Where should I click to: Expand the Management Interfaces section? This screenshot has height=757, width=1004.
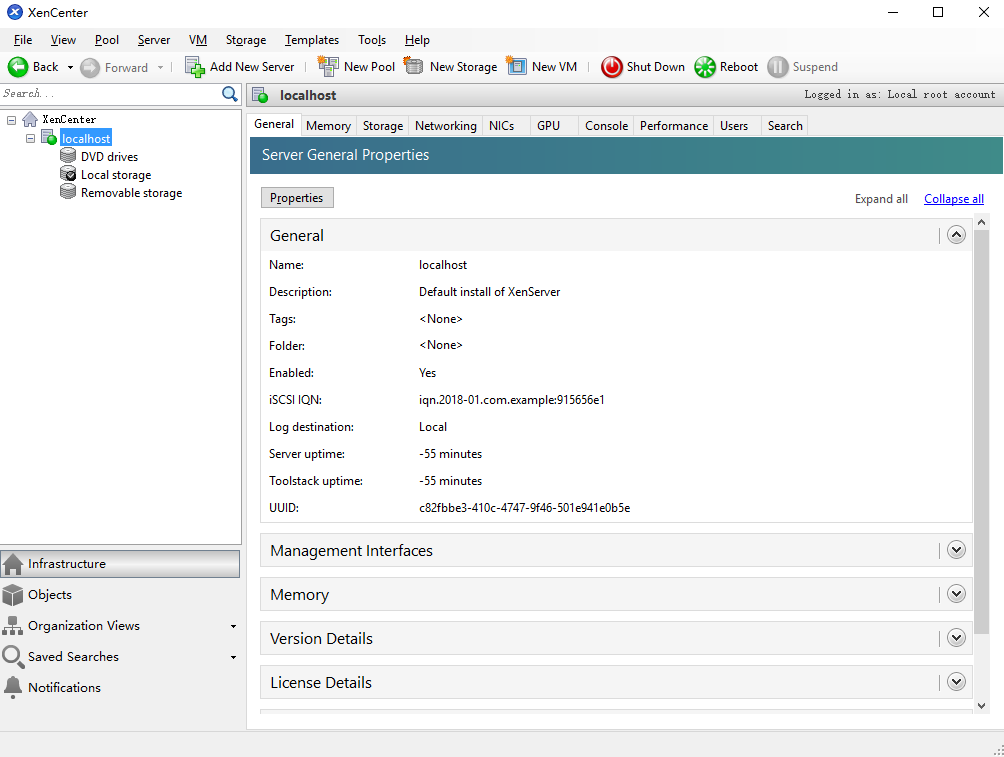956,549
